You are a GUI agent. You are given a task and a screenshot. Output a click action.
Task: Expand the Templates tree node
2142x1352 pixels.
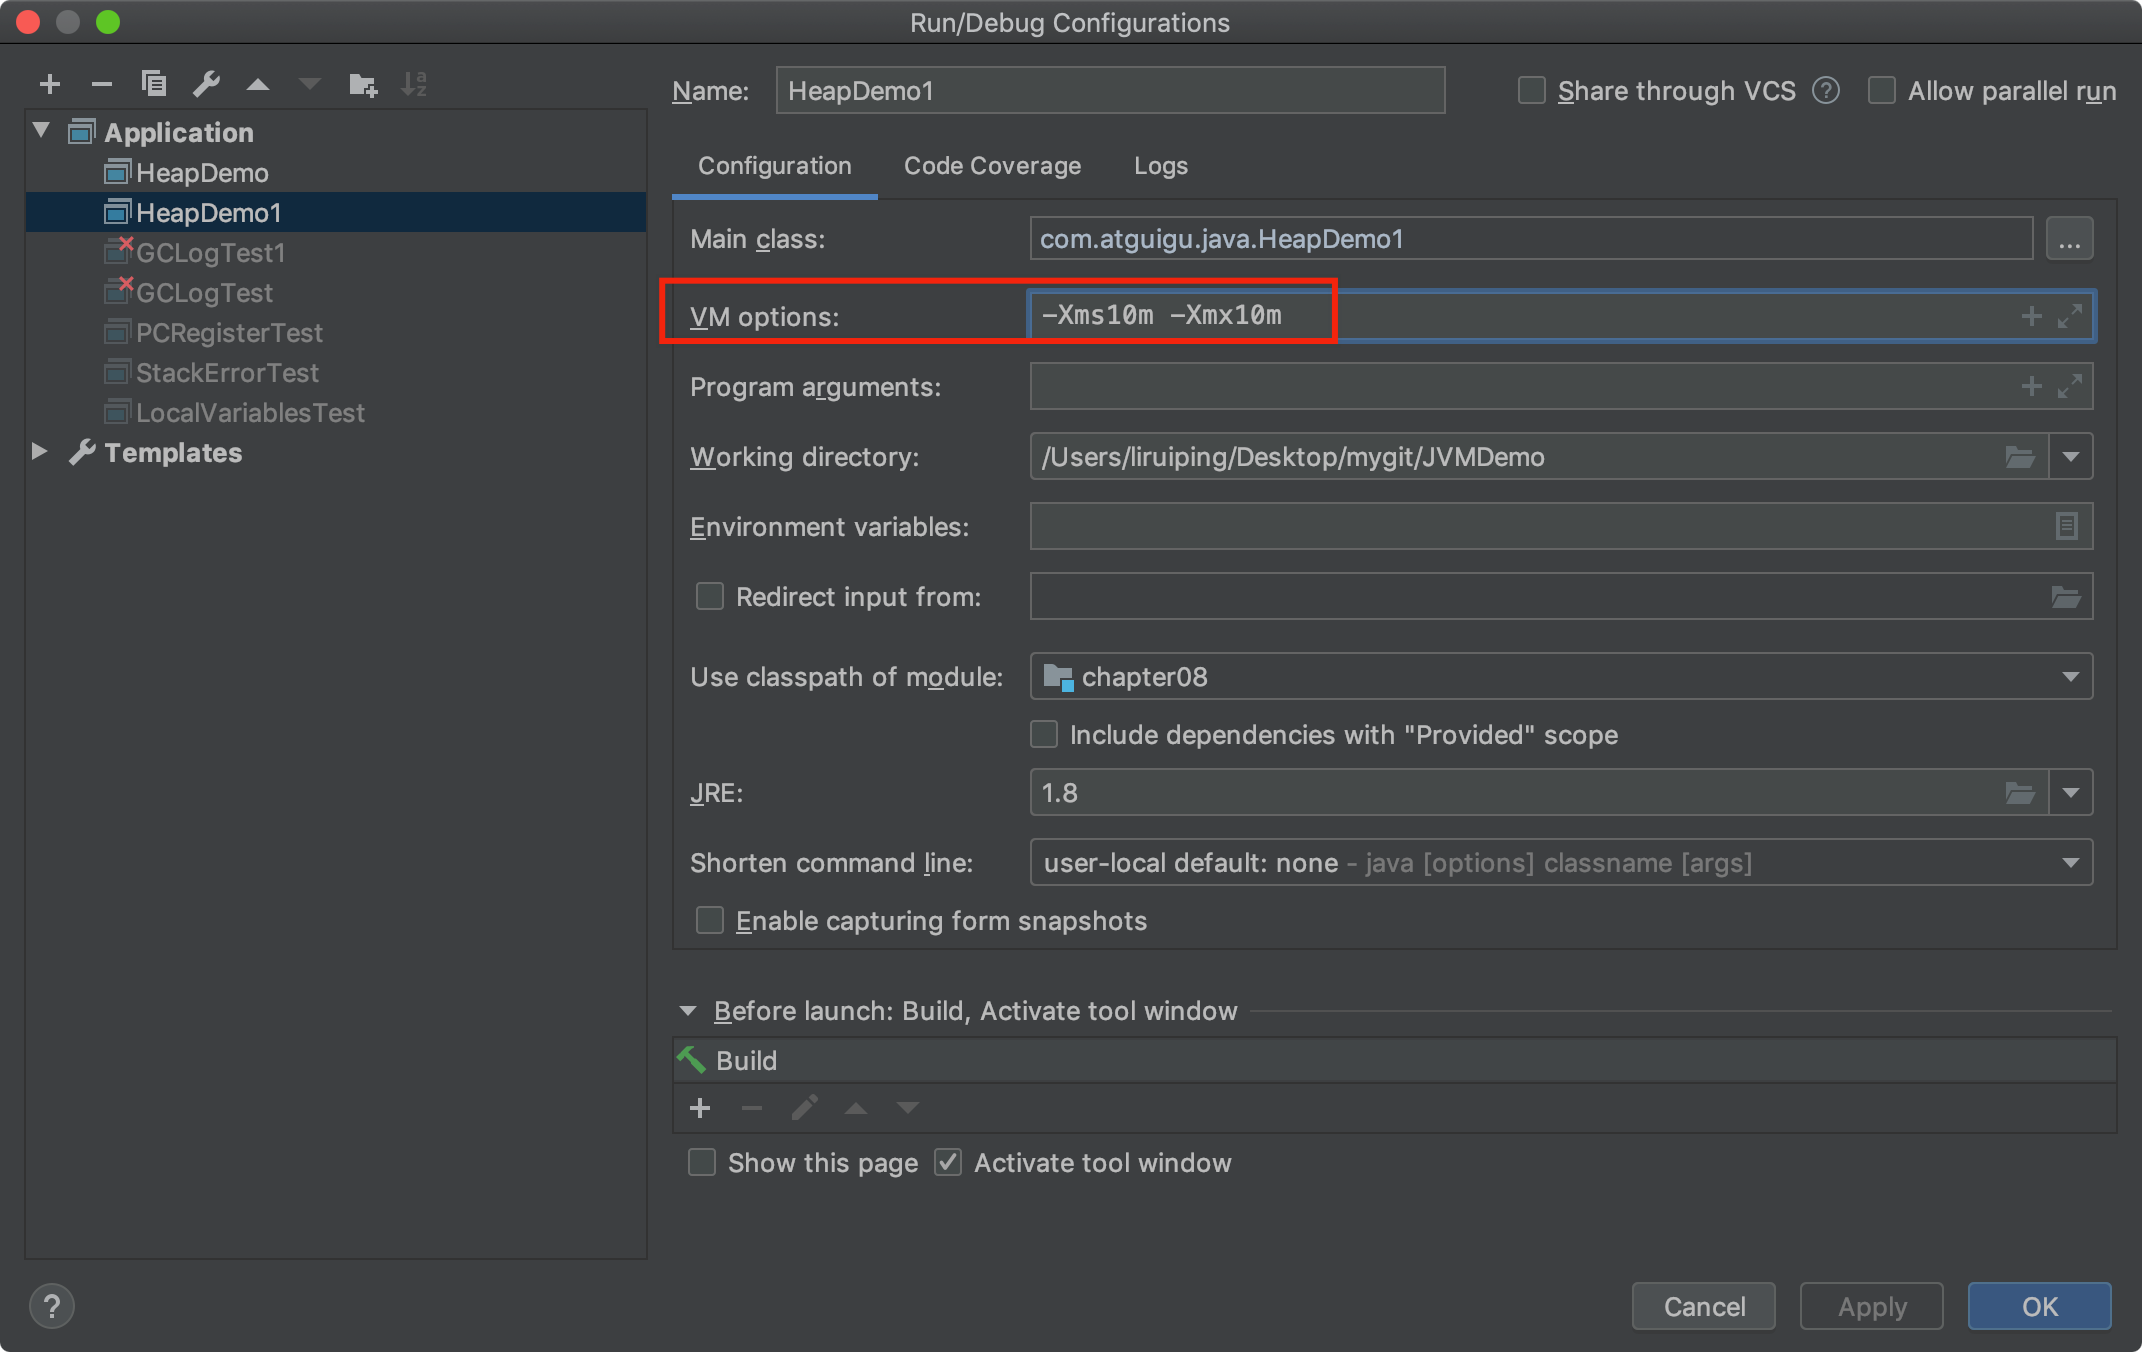coord(39,452)
